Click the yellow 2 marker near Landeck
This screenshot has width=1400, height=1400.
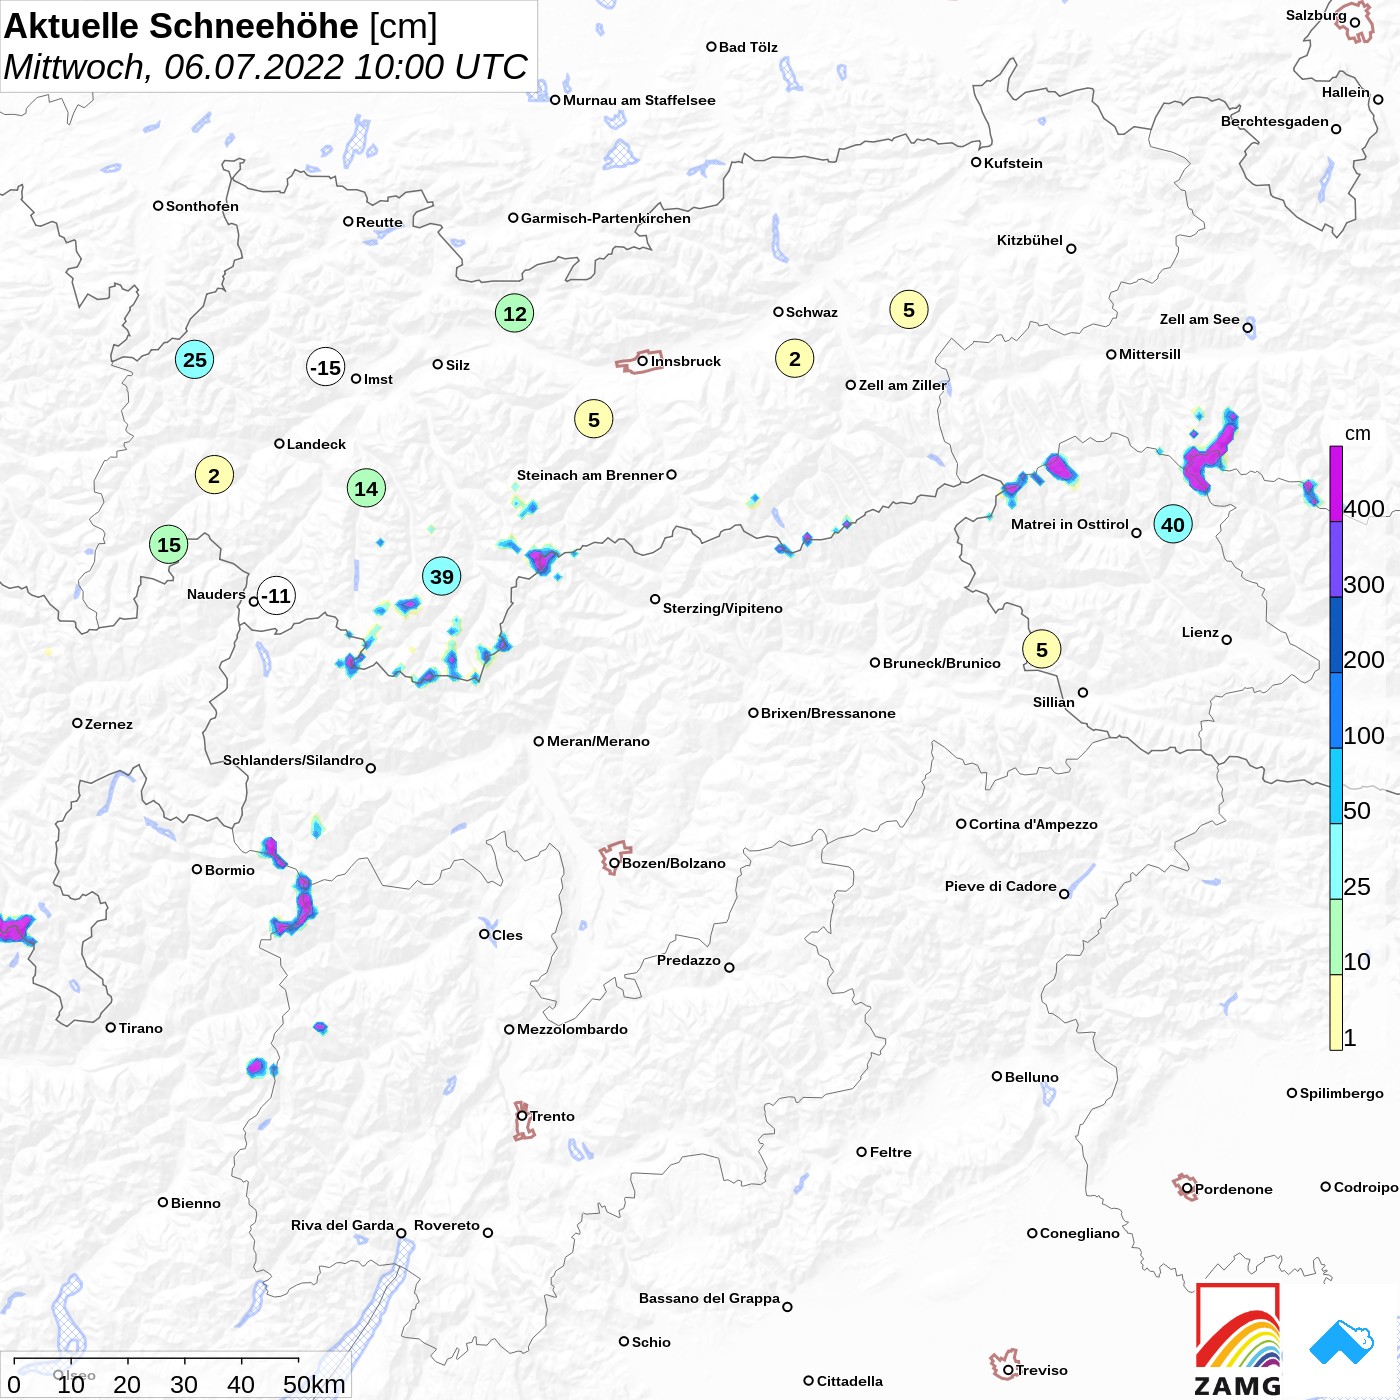pos(214,476)
